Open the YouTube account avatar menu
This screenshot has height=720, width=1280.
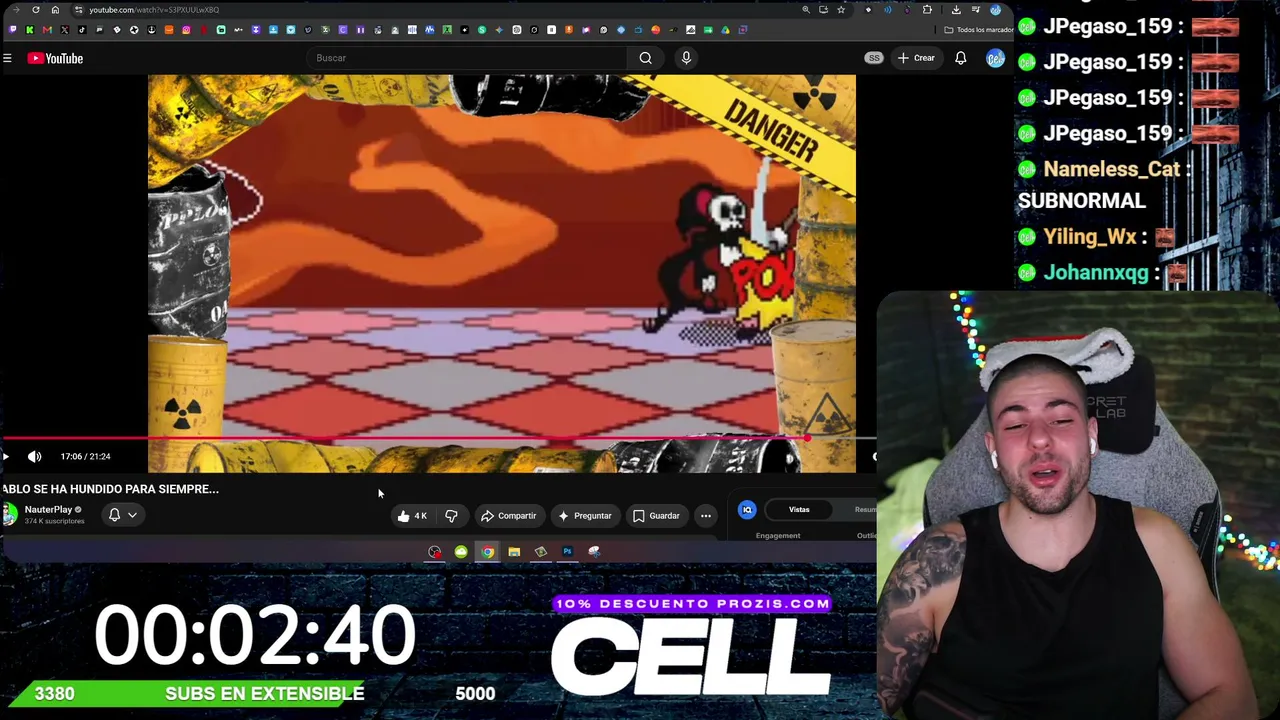point(995,58)
